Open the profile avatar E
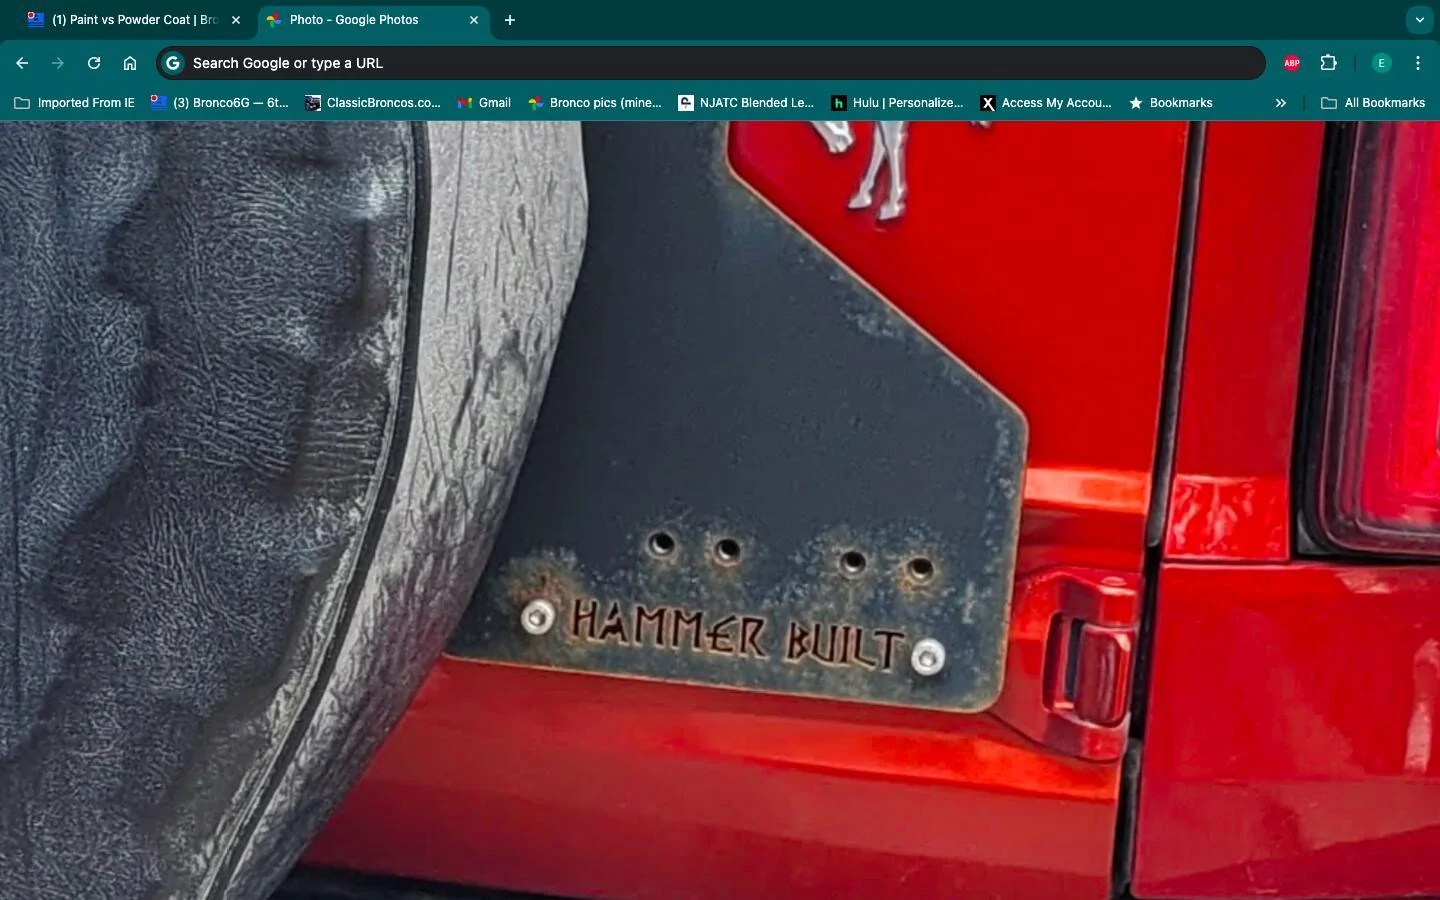 click(1382, 63)
